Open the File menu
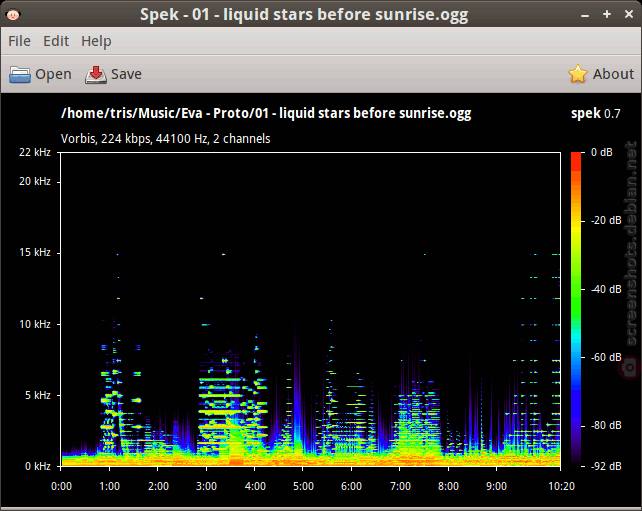Image resolution: width=642 pixels, height=511 pixels. click(19, 41)
